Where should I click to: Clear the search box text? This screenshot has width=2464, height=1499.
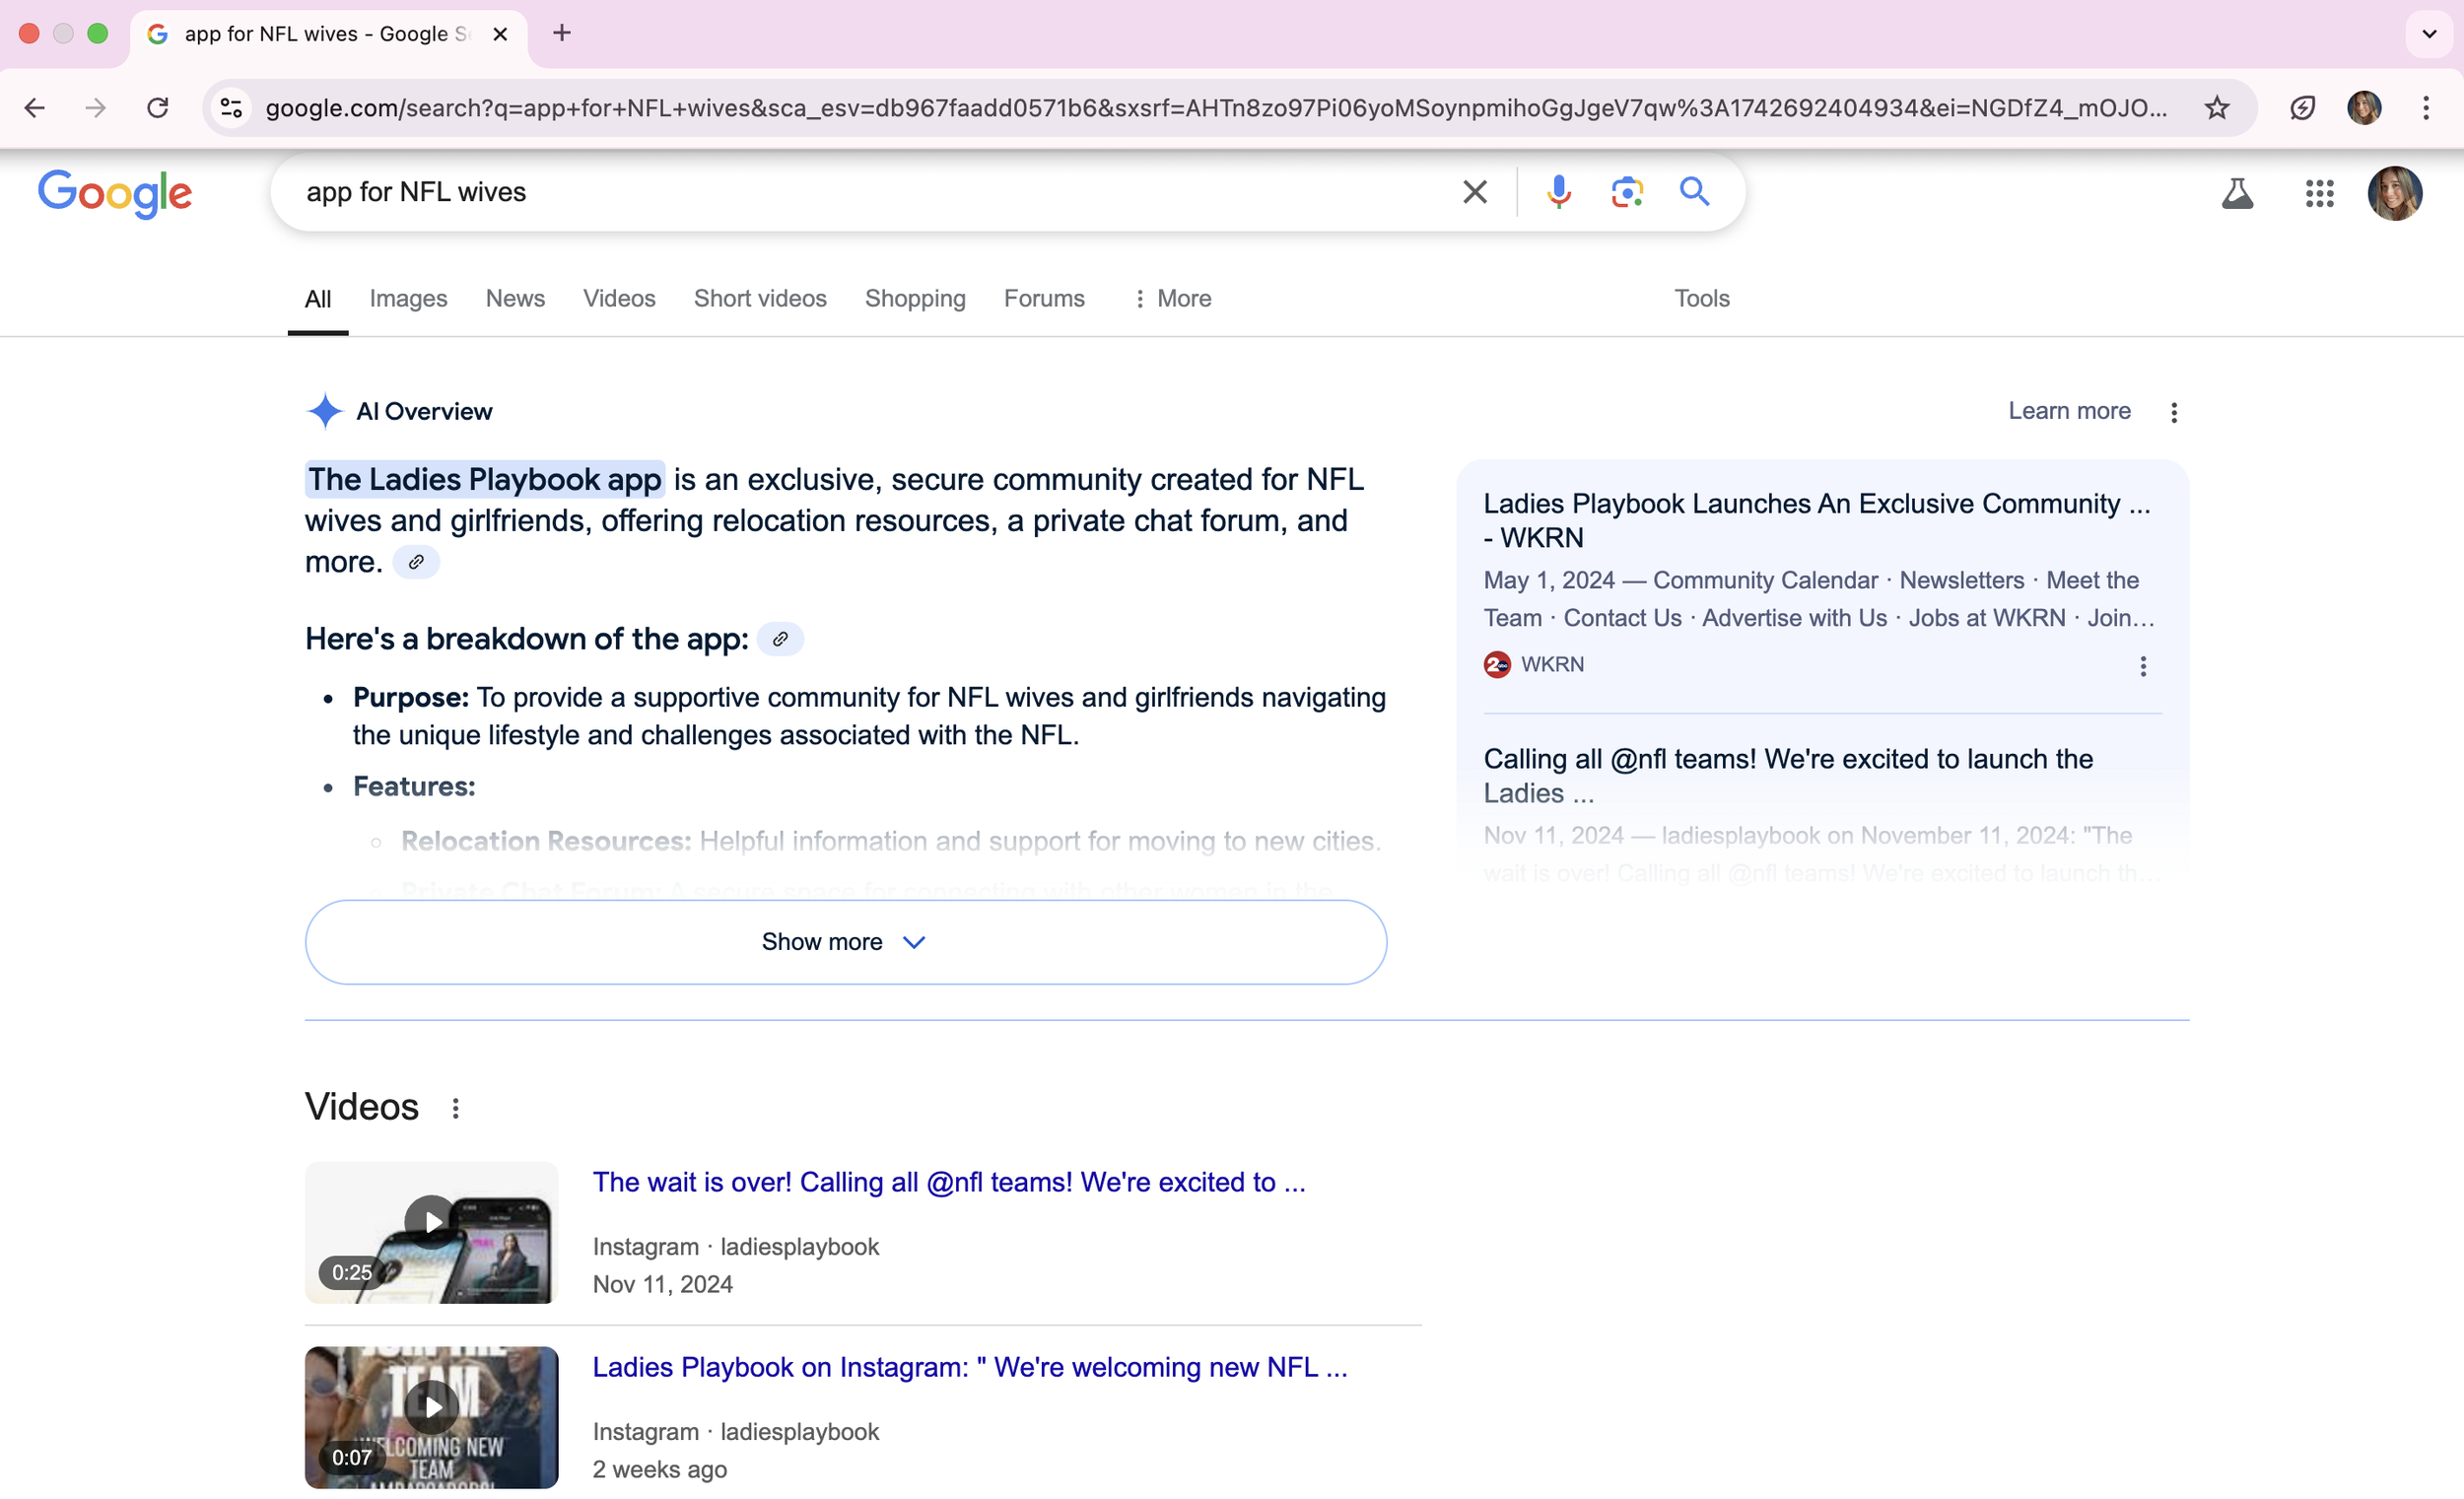1474,191
